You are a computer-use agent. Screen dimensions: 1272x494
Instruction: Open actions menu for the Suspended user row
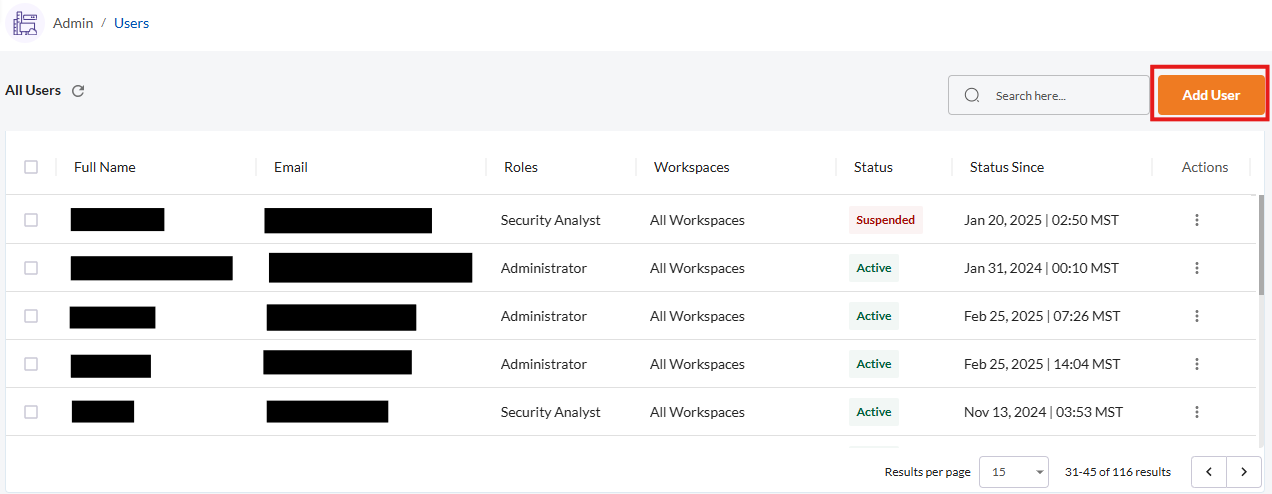tap(1197, 220)
